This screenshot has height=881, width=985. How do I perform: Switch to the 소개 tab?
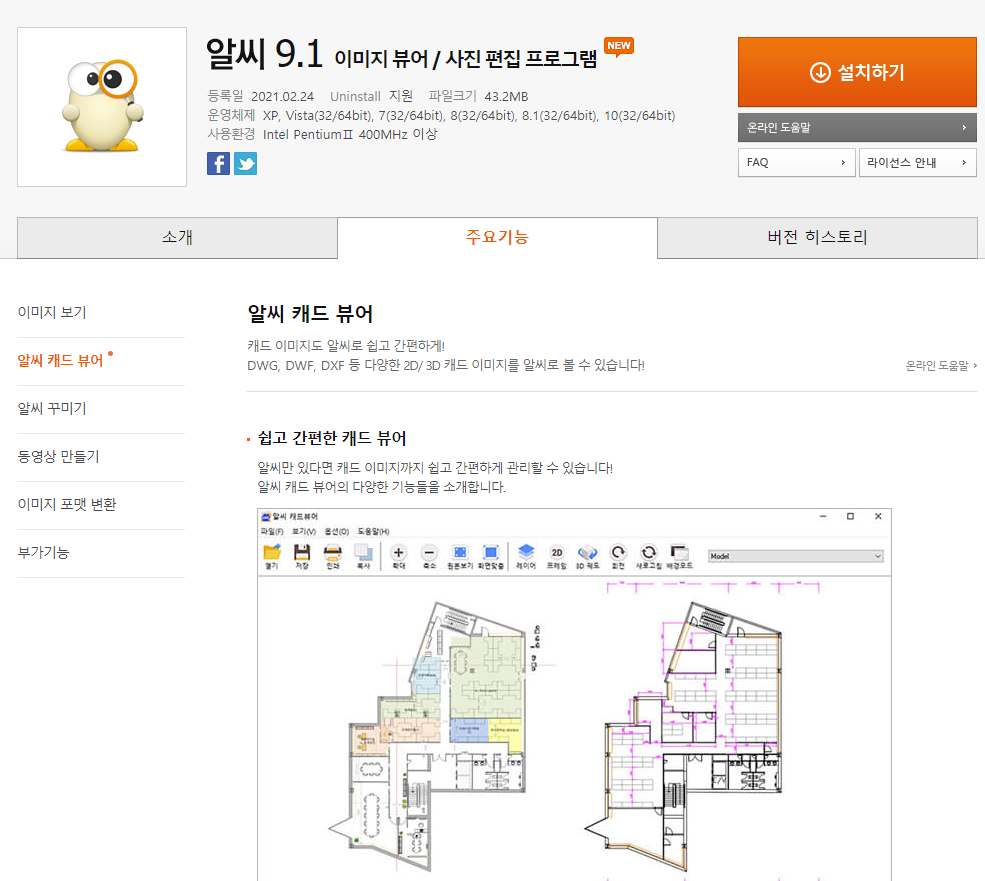point(177,238)
